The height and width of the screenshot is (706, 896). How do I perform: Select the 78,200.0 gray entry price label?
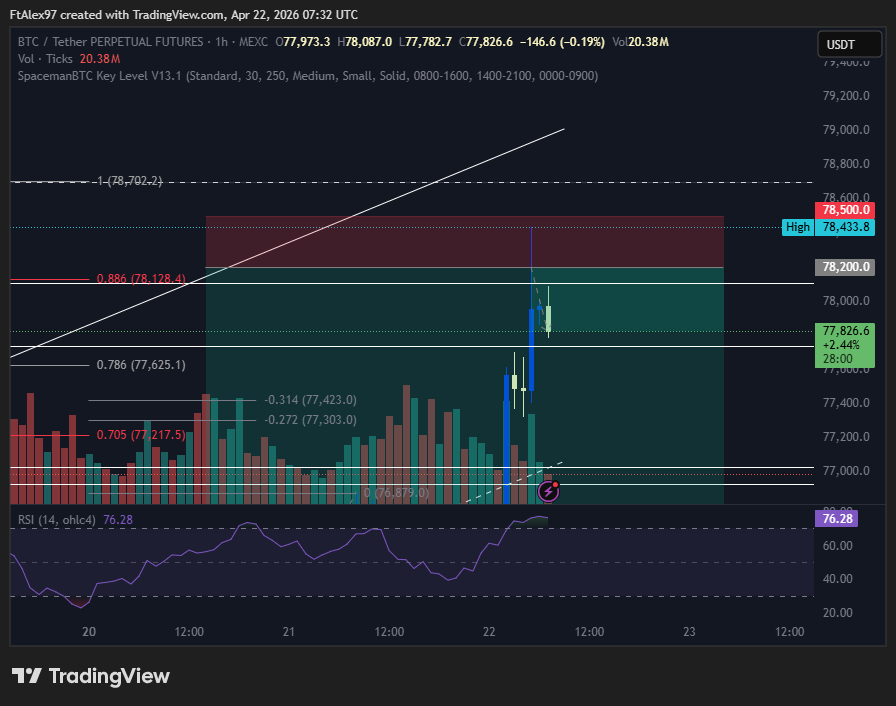point(845,267)
